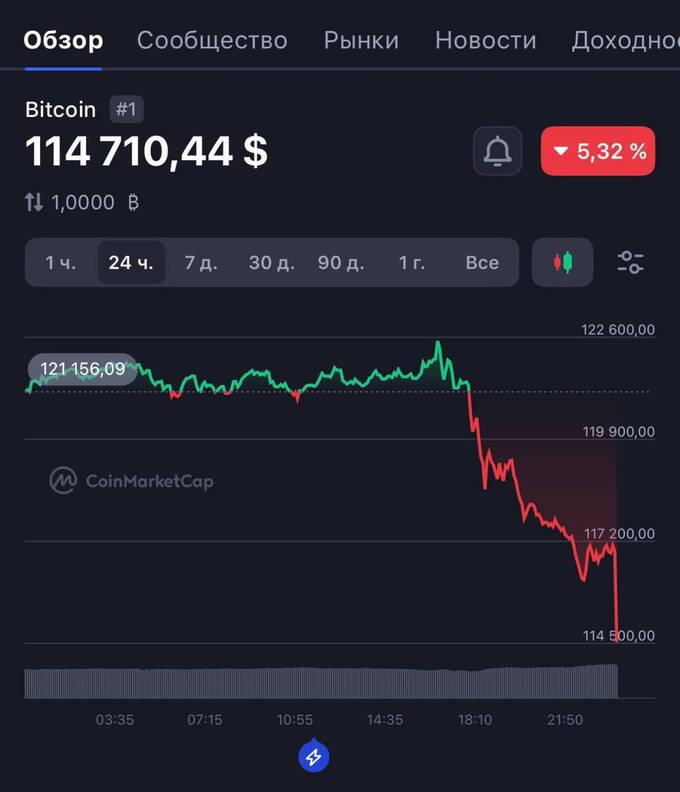Tap the #1 rank badge
Viewport: 680px width, 792px height.
126,110
